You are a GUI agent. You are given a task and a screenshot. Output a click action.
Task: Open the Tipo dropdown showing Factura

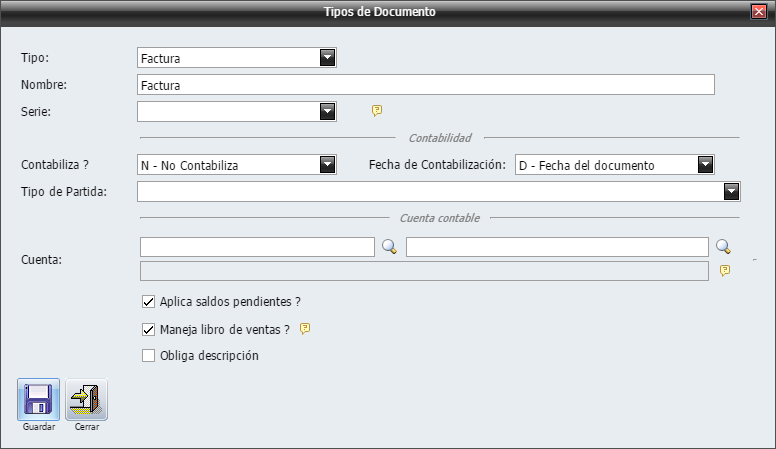[327, 58]
